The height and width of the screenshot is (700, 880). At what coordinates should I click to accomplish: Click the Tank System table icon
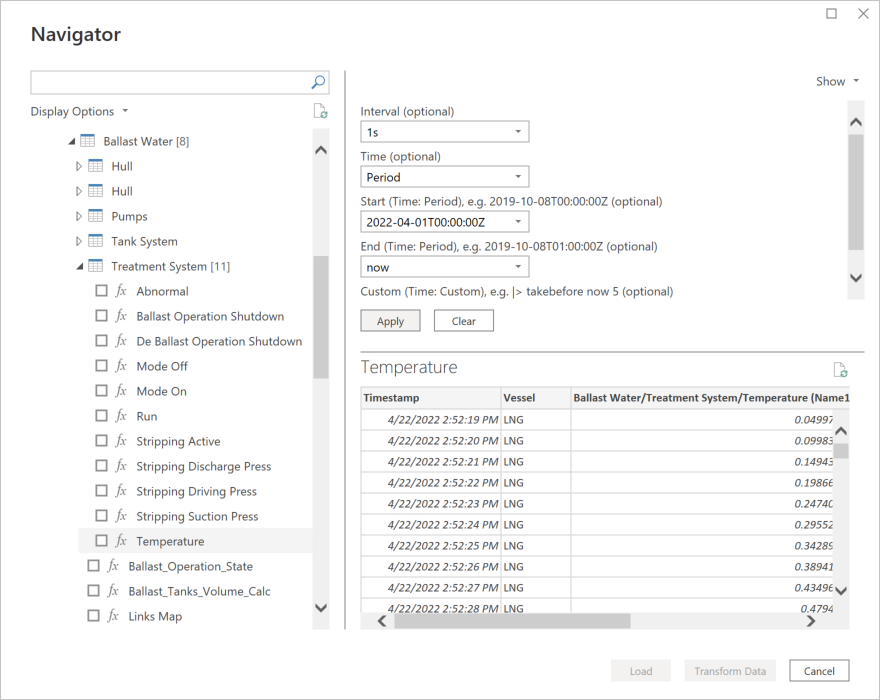(x=95, y=241)
